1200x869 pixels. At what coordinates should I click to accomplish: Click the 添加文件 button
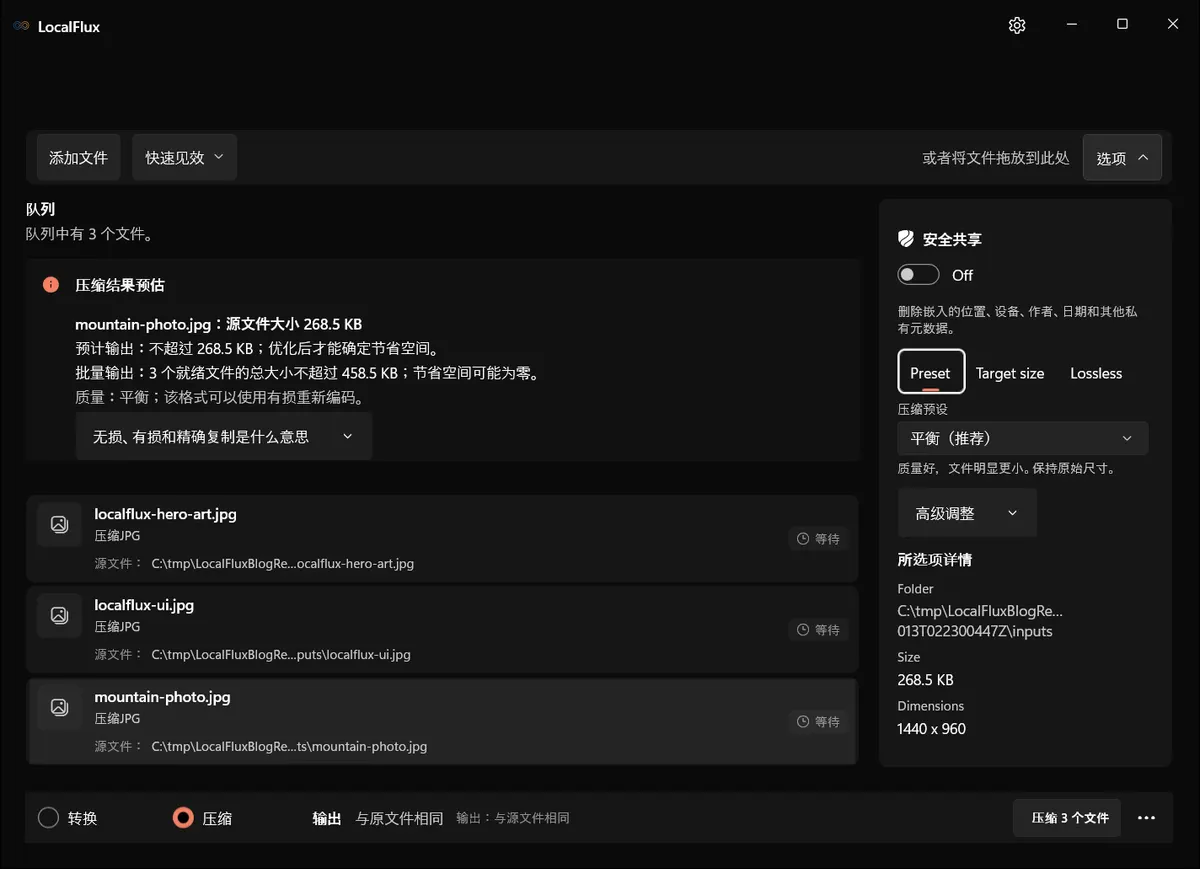point(79,157)
